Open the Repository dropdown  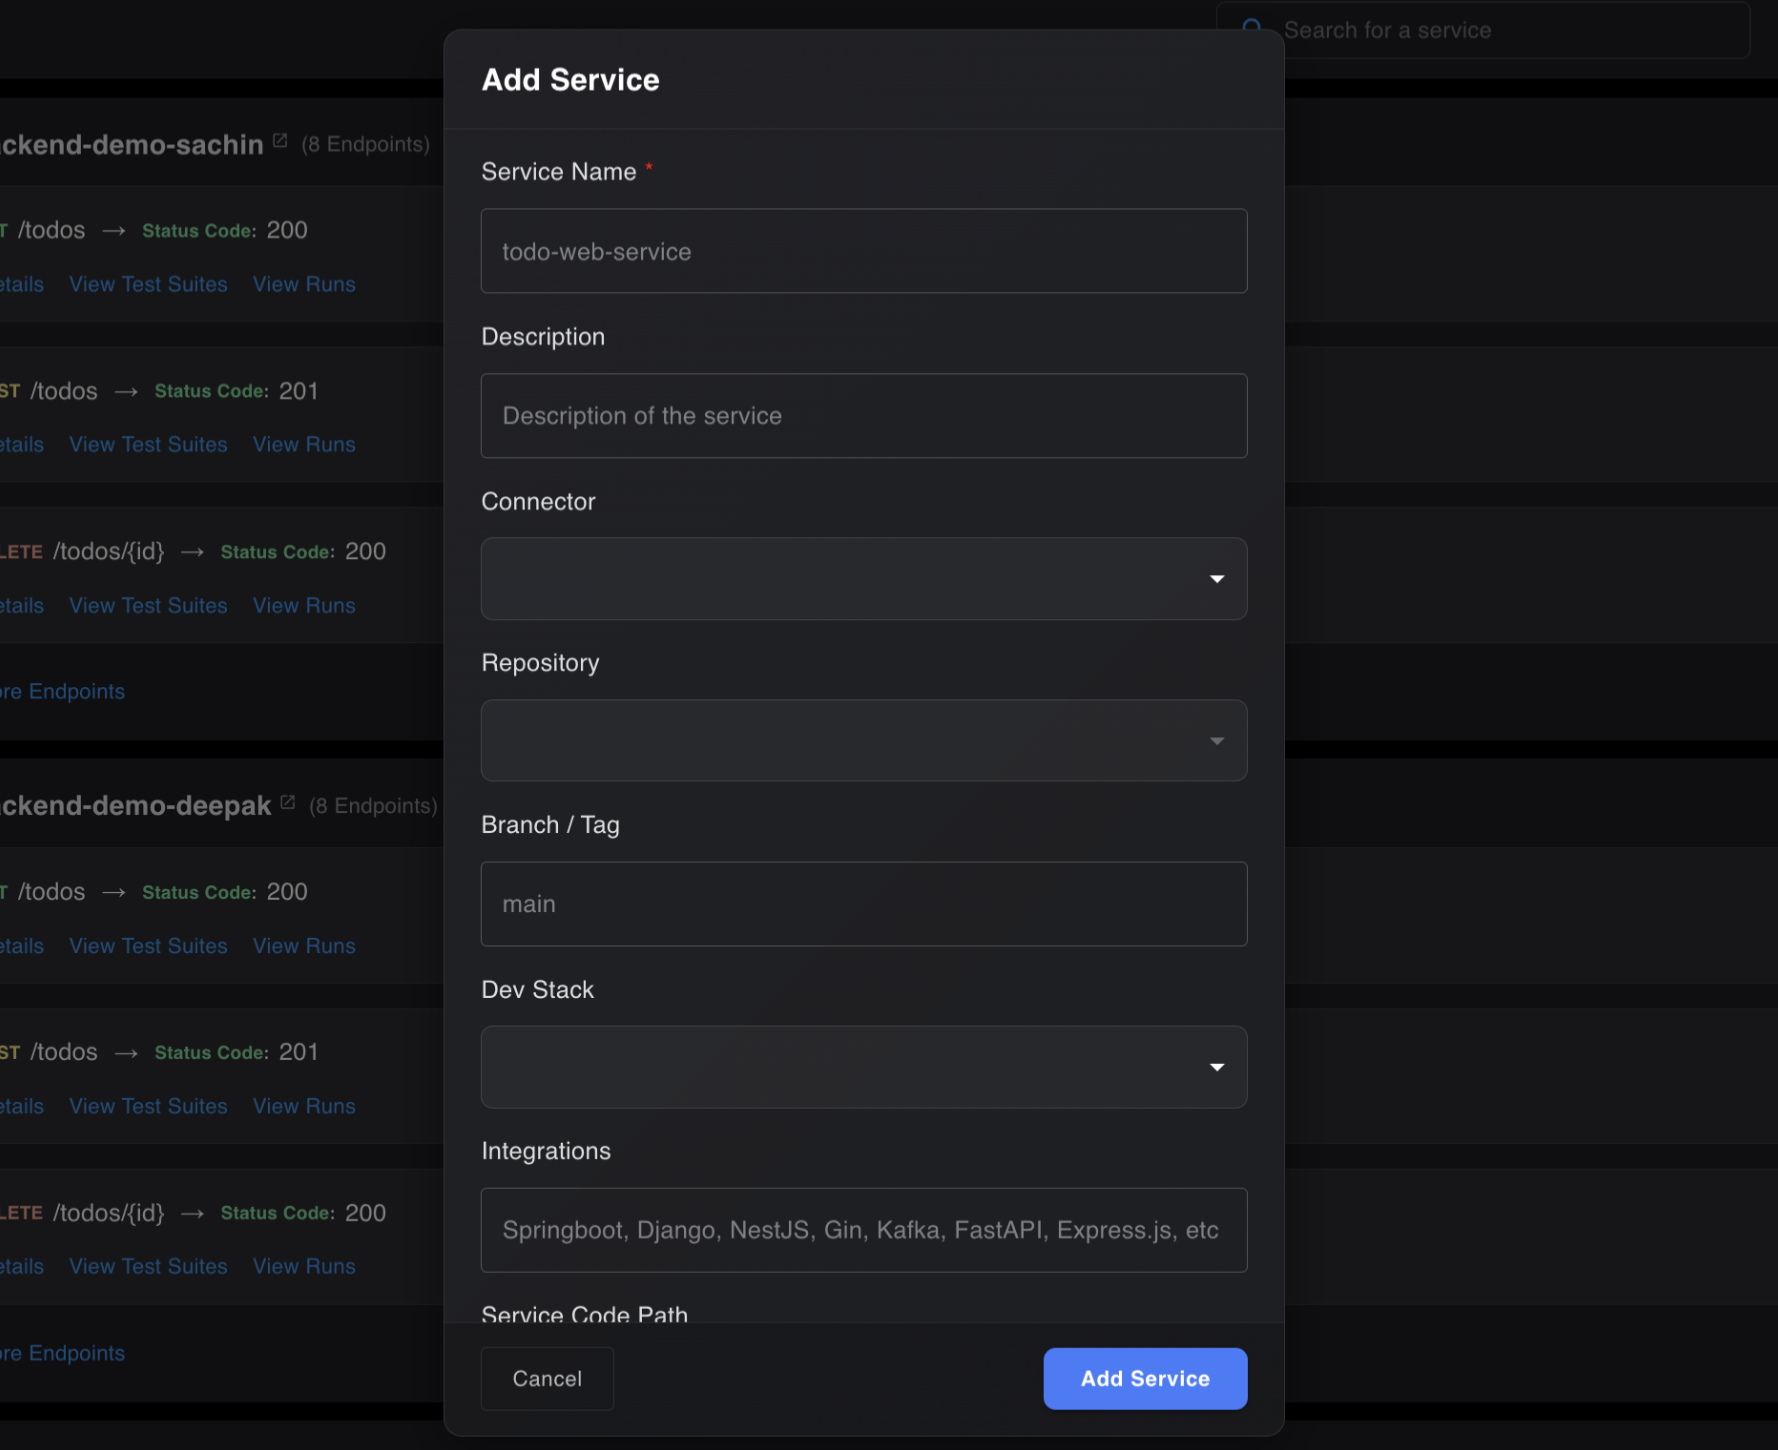point(863,741)
